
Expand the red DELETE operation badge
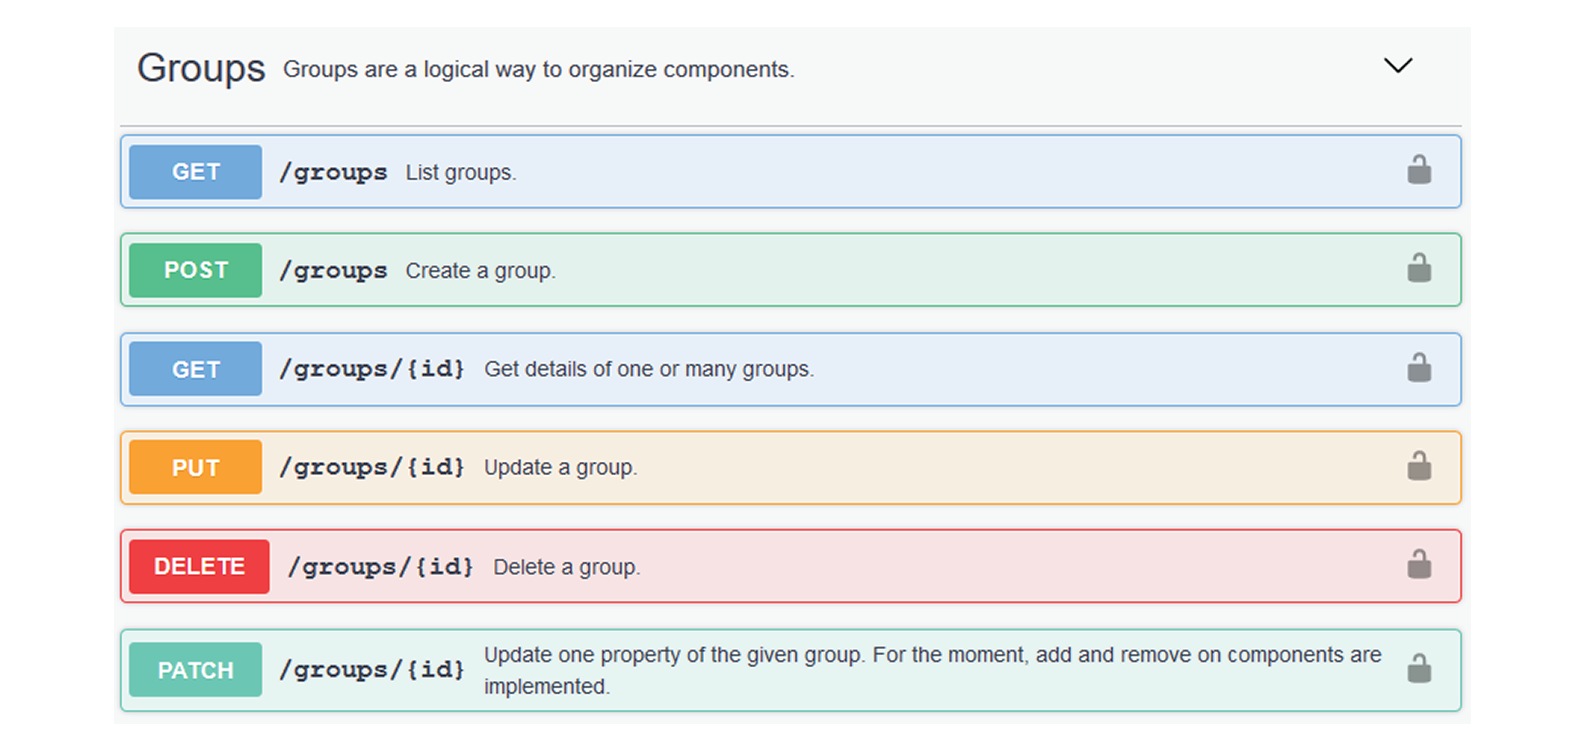coord(199,566)
